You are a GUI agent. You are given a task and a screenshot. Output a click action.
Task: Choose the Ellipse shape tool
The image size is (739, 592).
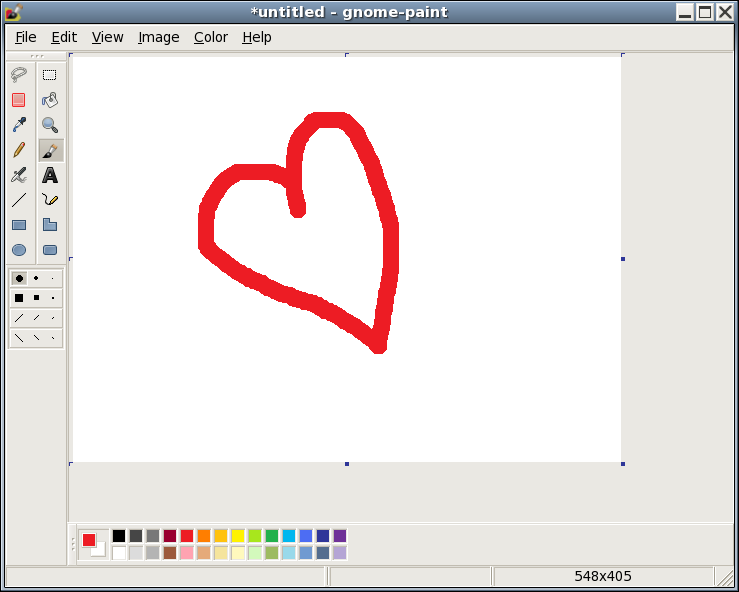pos(19,250)
